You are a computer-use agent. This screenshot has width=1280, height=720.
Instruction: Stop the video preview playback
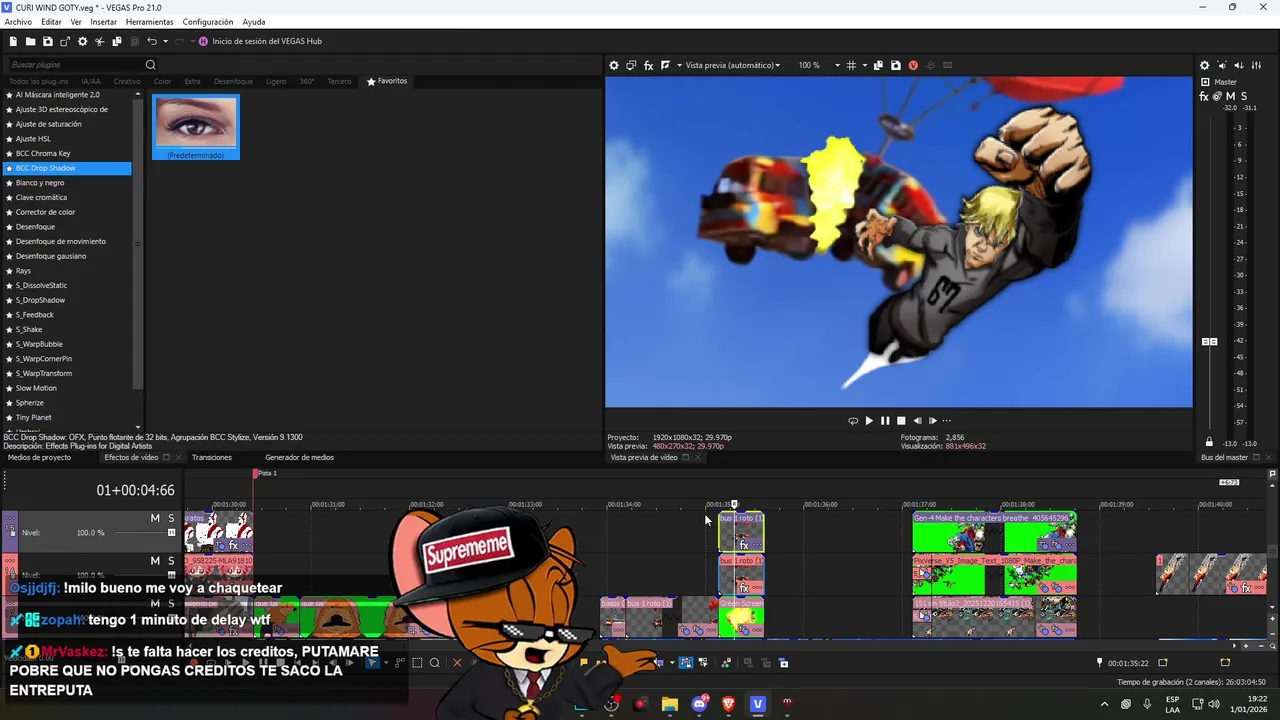tap(901, 421)
